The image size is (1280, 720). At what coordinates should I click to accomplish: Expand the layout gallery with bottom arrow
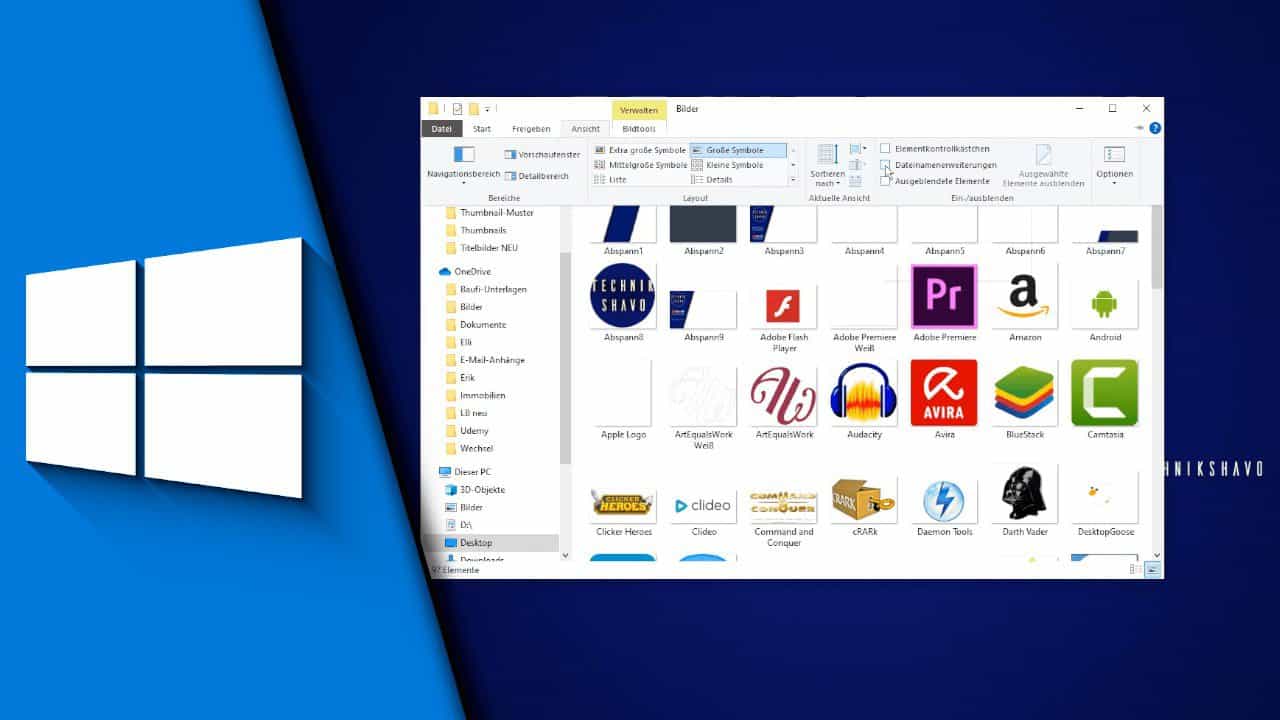point(793,180)
